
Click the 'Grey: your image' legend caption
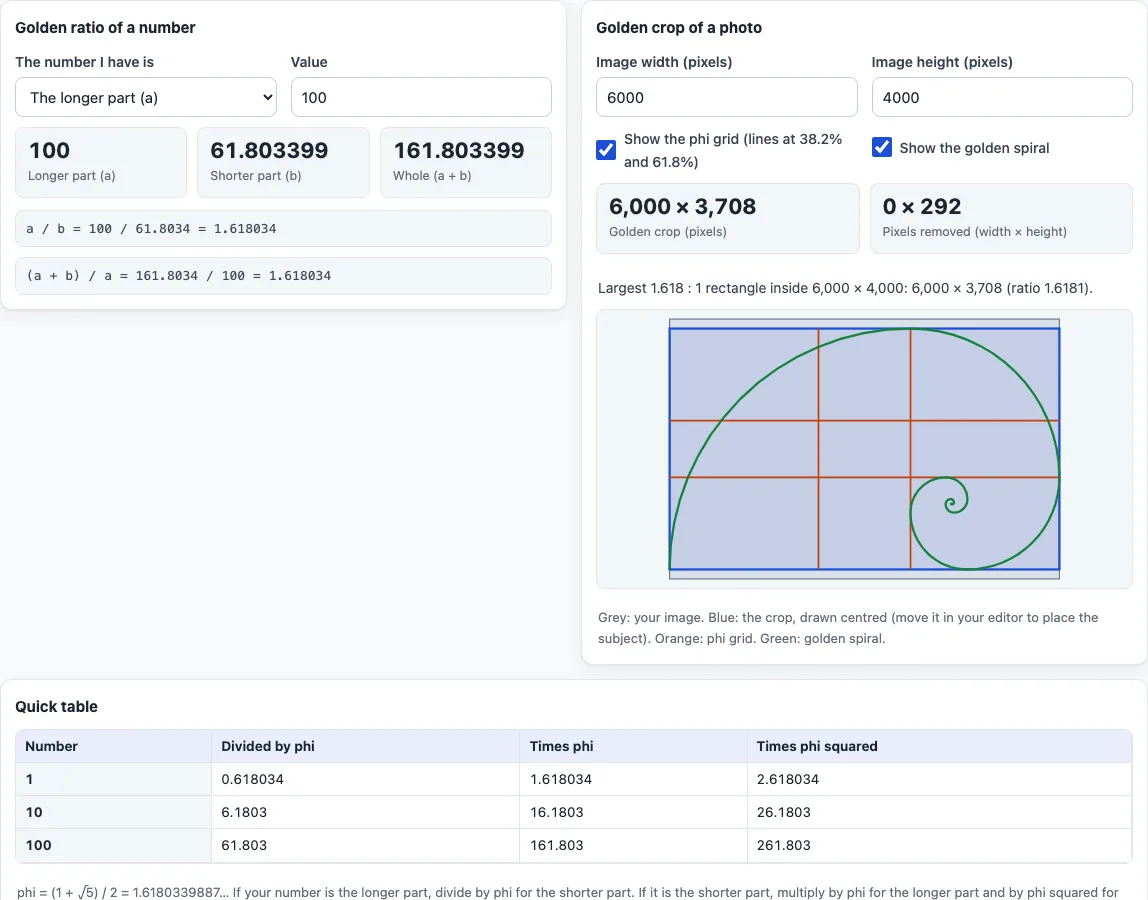point(848,628)
